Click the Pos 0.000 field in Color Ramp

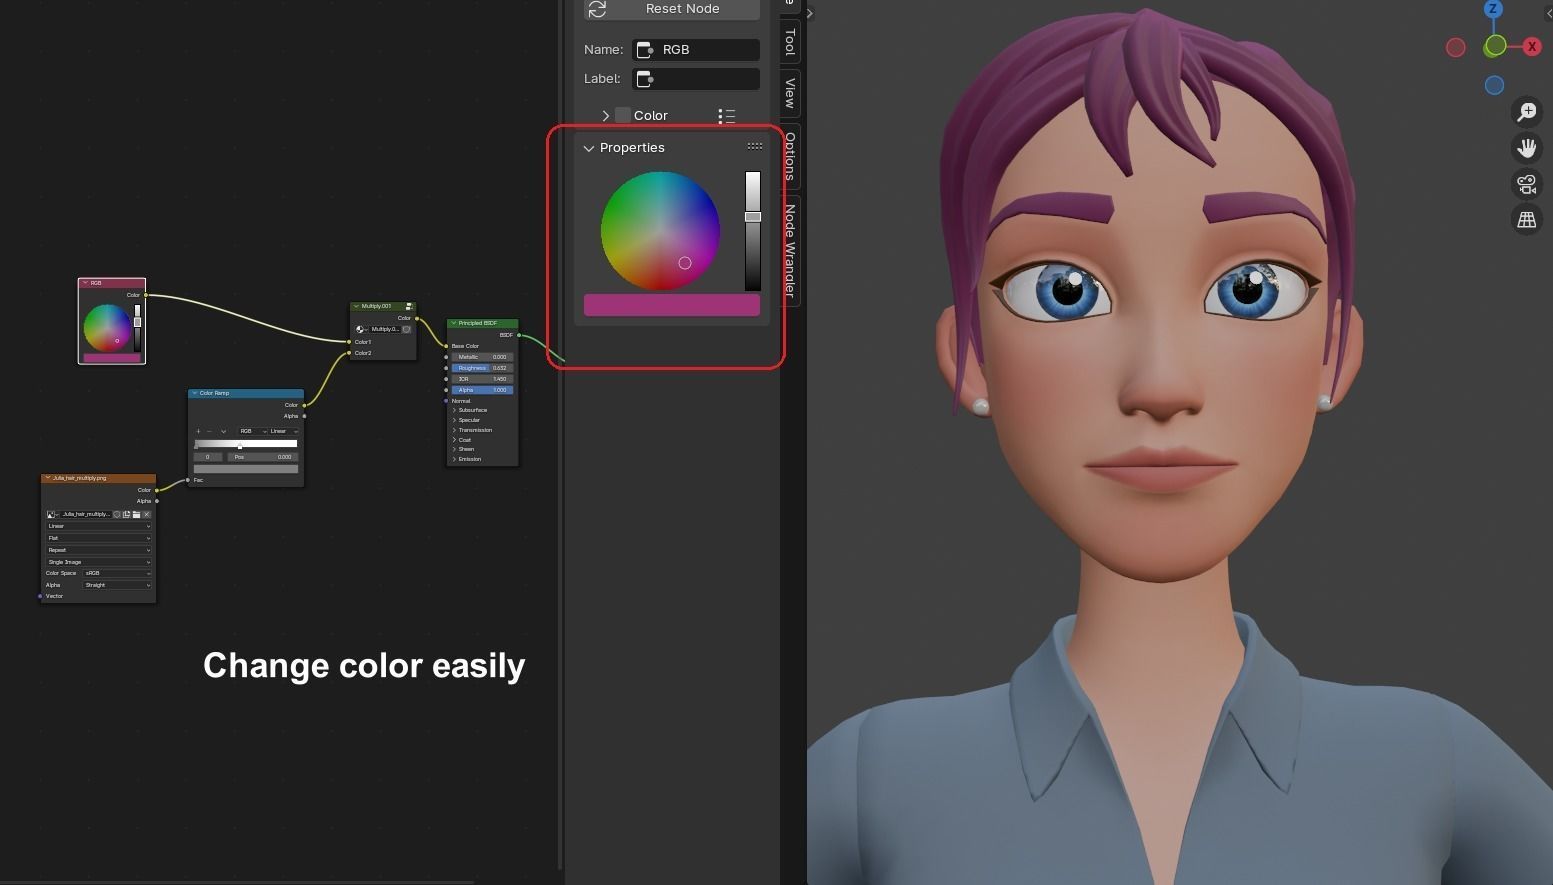click(263, 457)
